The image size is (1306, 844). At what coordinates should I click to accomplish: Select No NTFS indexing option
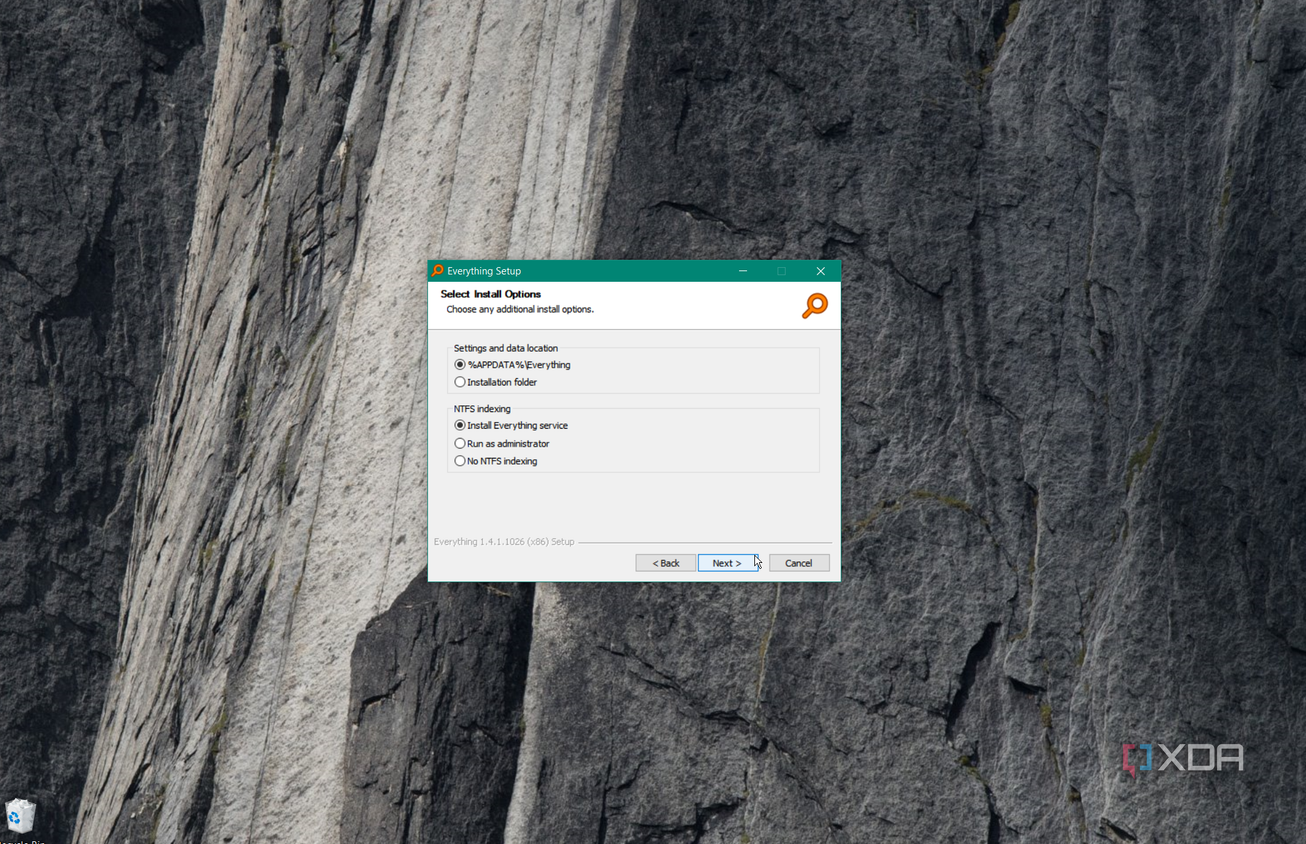496,461
